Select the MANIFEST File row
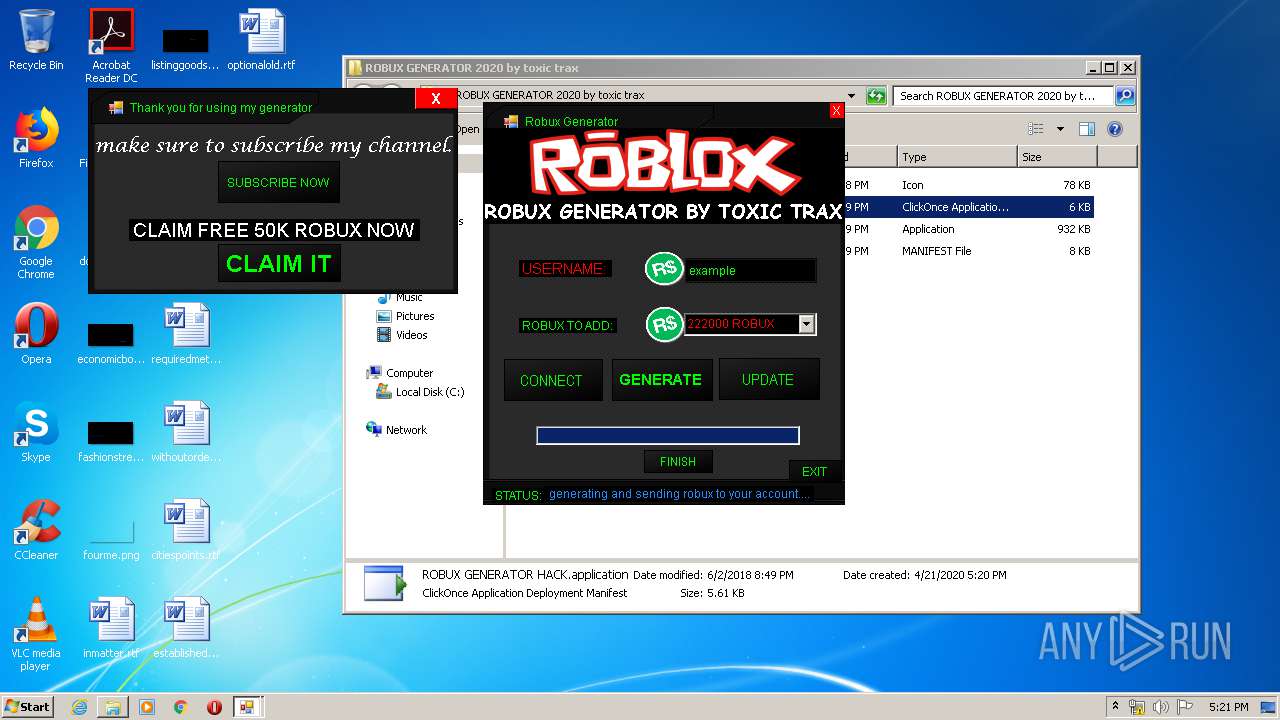Screen dimensions: 1280x720 [x=968, y=251]
